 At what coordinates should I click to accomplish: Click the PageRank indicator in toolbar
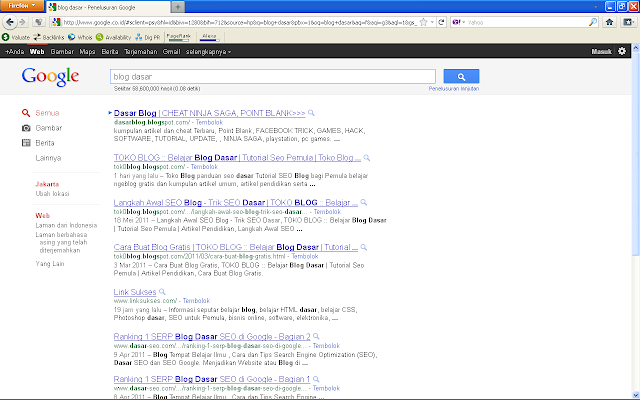click(x=179, y=37)
